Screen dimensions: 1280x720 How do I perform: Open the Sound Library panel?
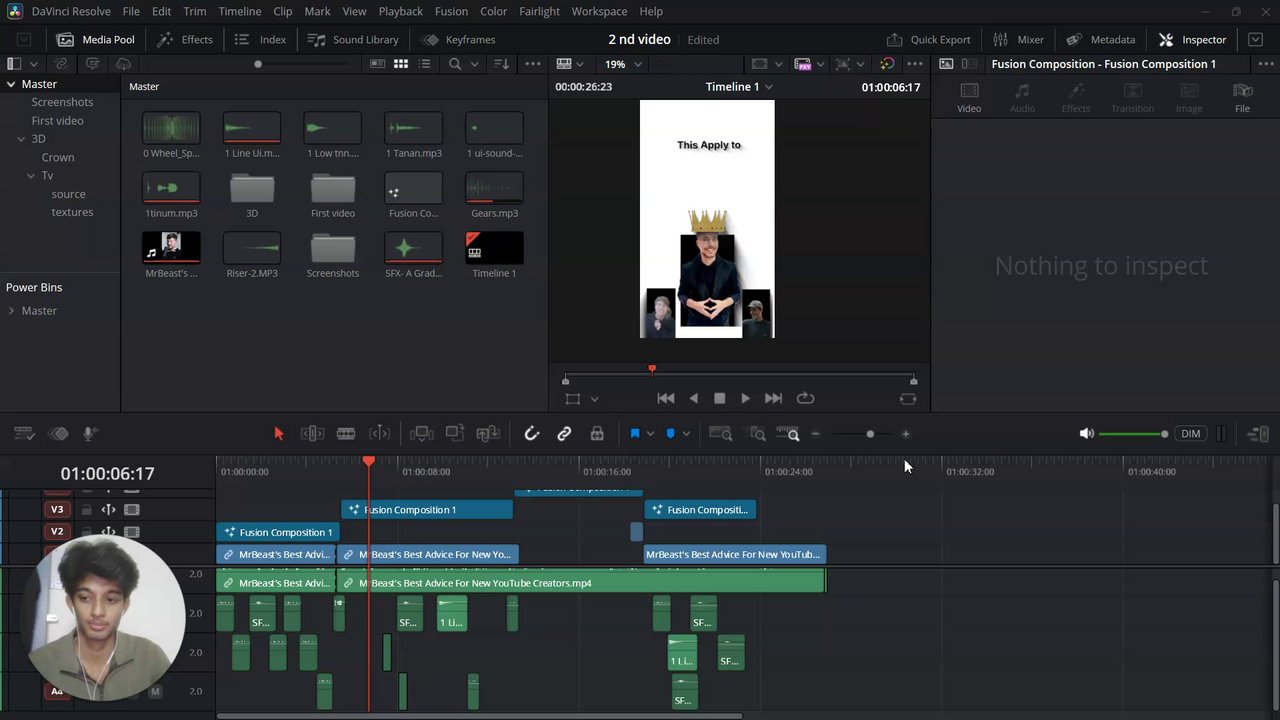coord(353,40)
